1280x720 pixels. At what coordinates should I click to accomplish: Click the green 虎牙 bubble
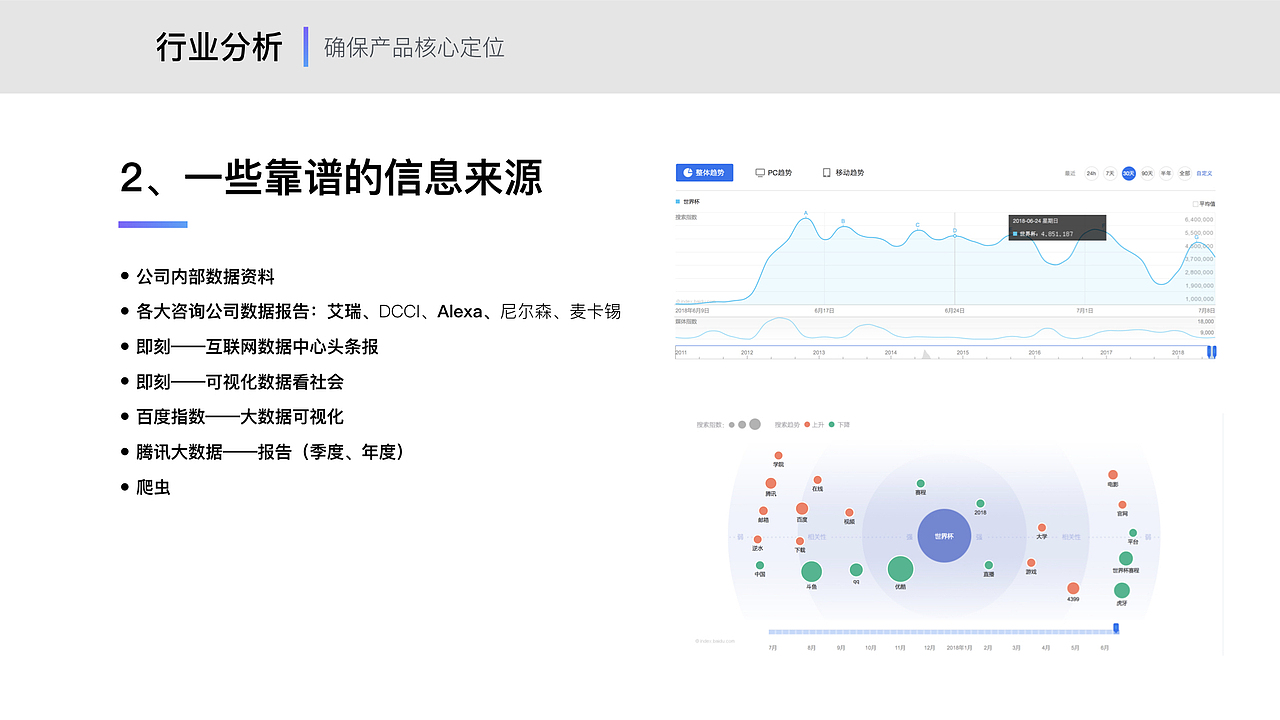click(x=1121, y=590)
